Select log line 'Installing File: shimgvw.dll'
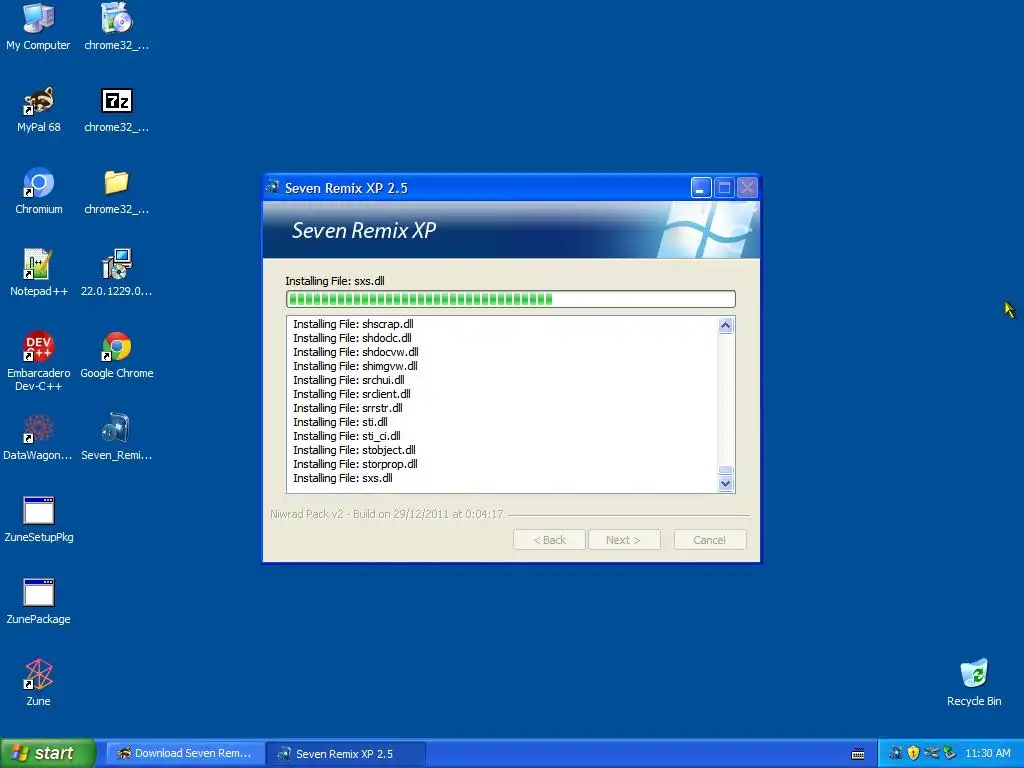Image resolution: width=1024 pixels, height=768 pixels. click(355, 366)
